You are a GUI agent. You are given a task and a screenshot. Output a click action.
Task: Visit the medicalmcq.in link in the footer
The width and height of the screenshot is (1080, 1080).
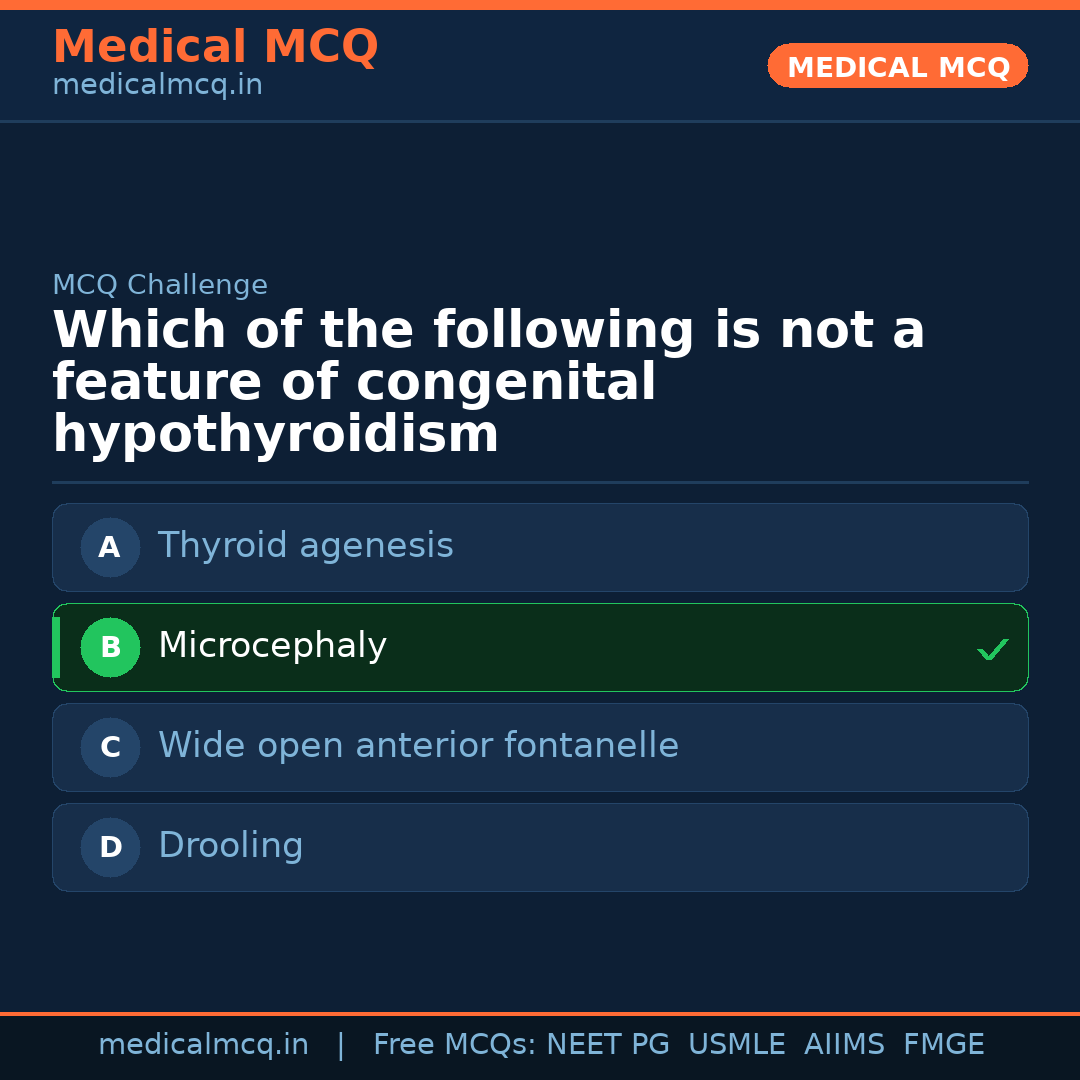pyautogui.click(x=204, y=1044)
